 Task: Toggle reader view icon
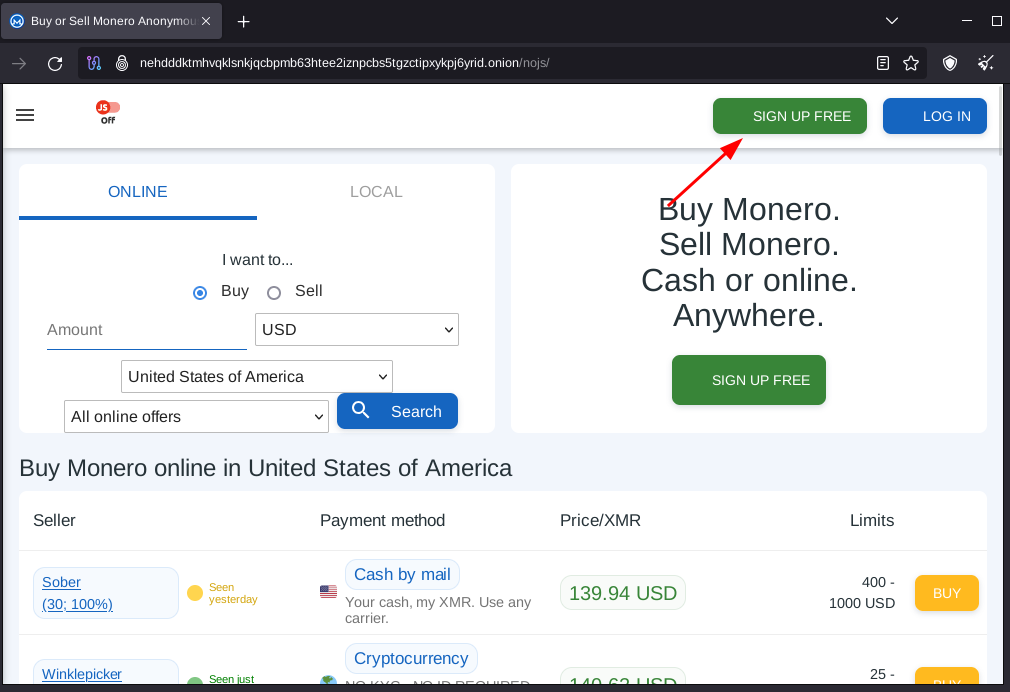click(x=883, y=63)
